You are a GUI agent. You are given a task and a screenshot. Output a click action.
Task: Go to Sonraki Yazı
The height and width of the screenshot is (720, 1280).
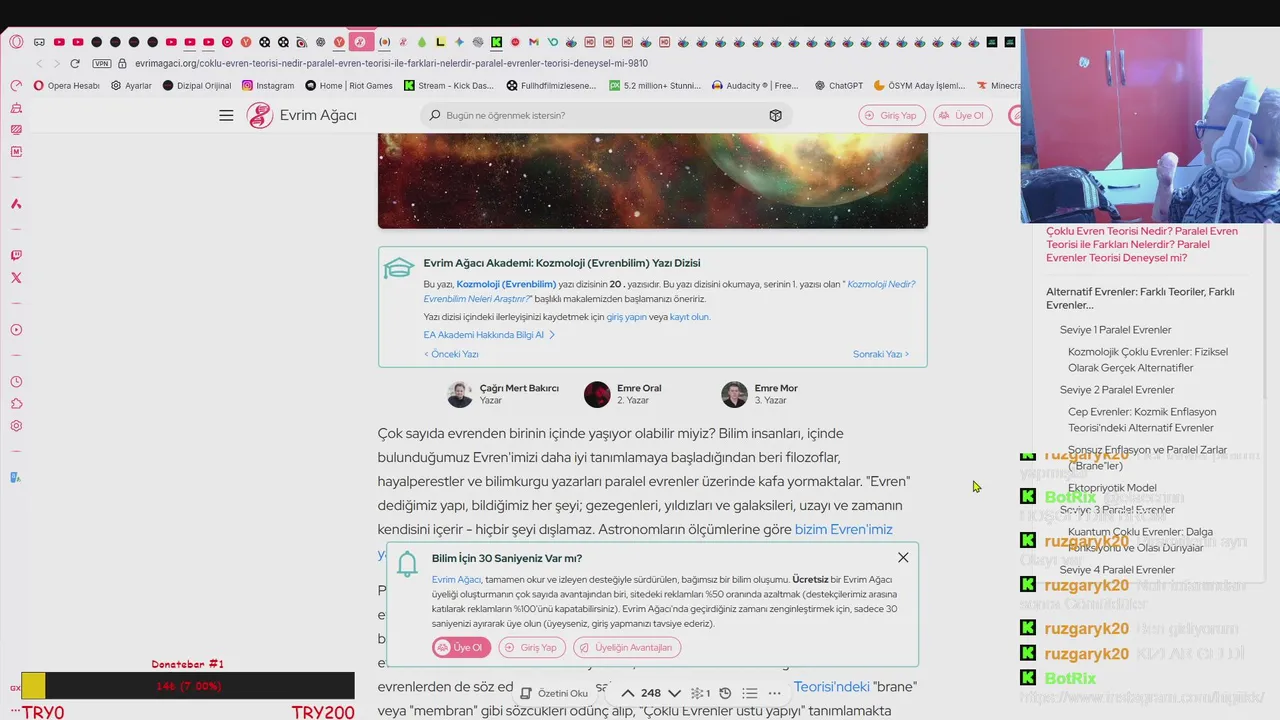tap(881, 354)
